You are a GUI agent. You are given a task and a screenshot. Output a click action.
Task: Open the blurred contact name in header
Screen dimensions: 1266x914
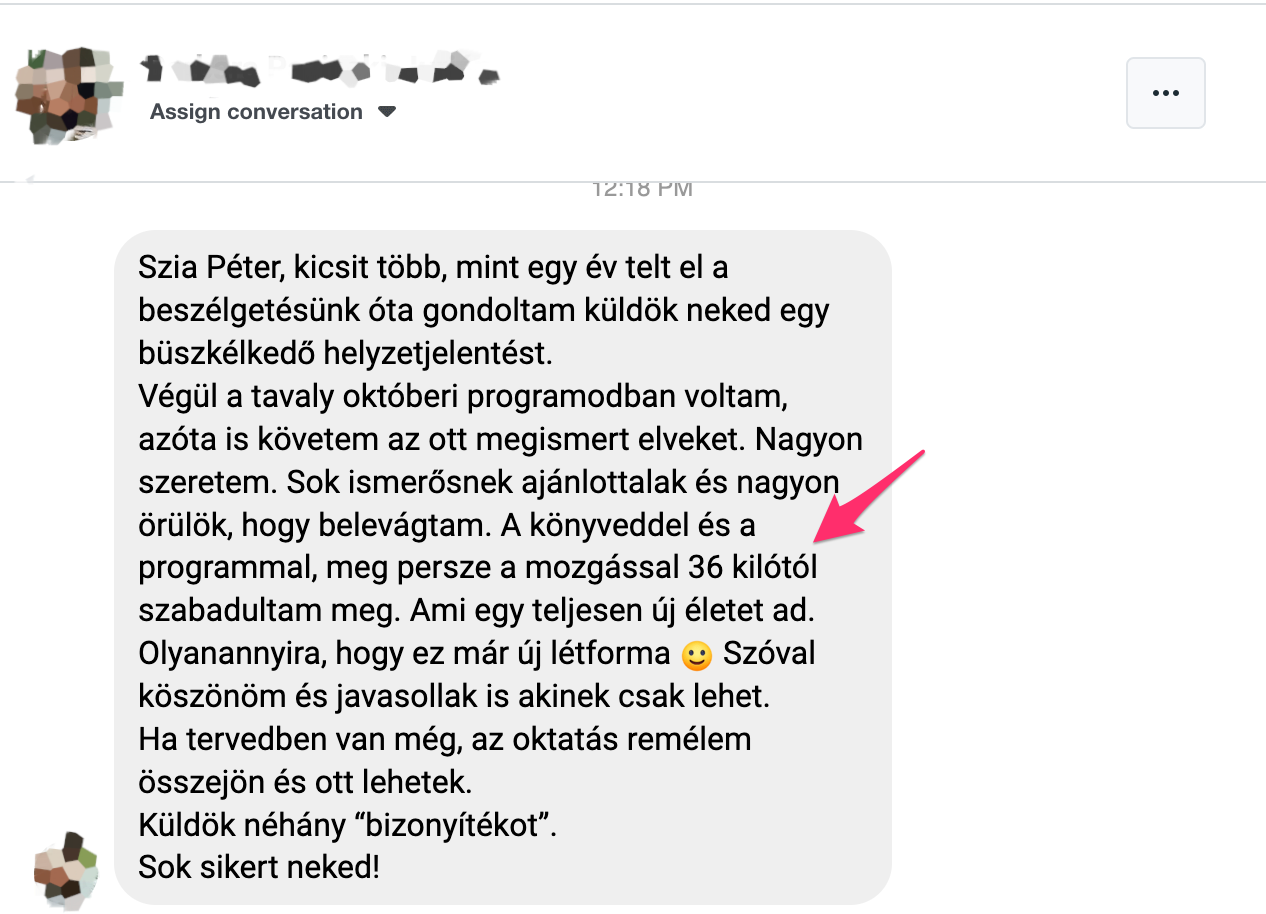tap(319, 67)
